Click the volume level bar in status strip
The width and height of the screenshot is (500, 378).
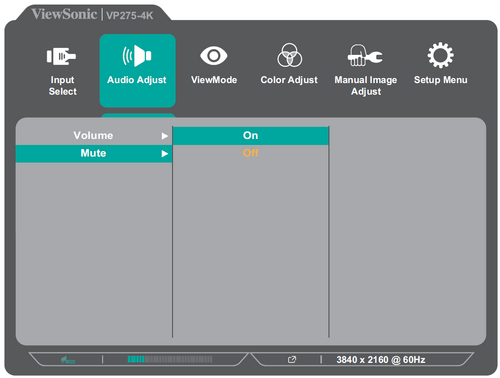coord(170,359)
